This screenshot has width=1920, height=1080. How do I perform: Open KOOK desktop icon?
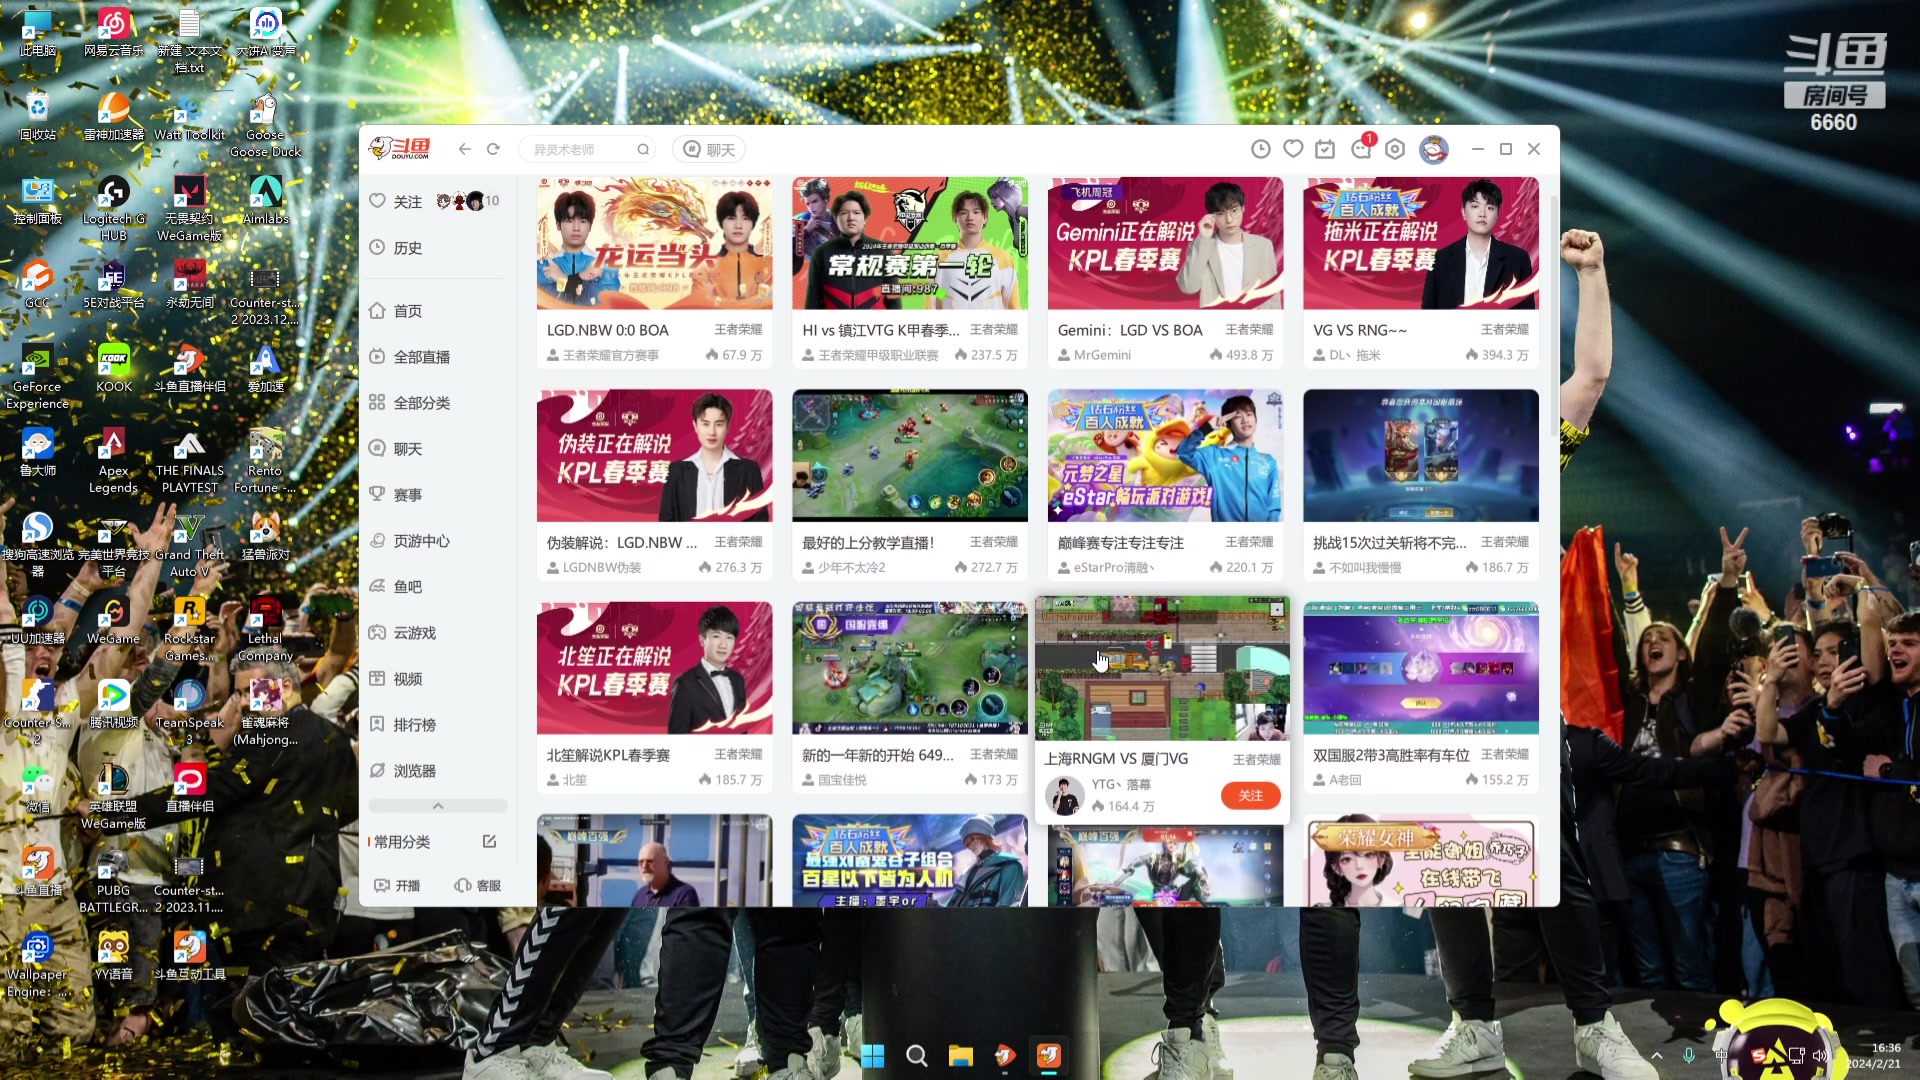113,368
